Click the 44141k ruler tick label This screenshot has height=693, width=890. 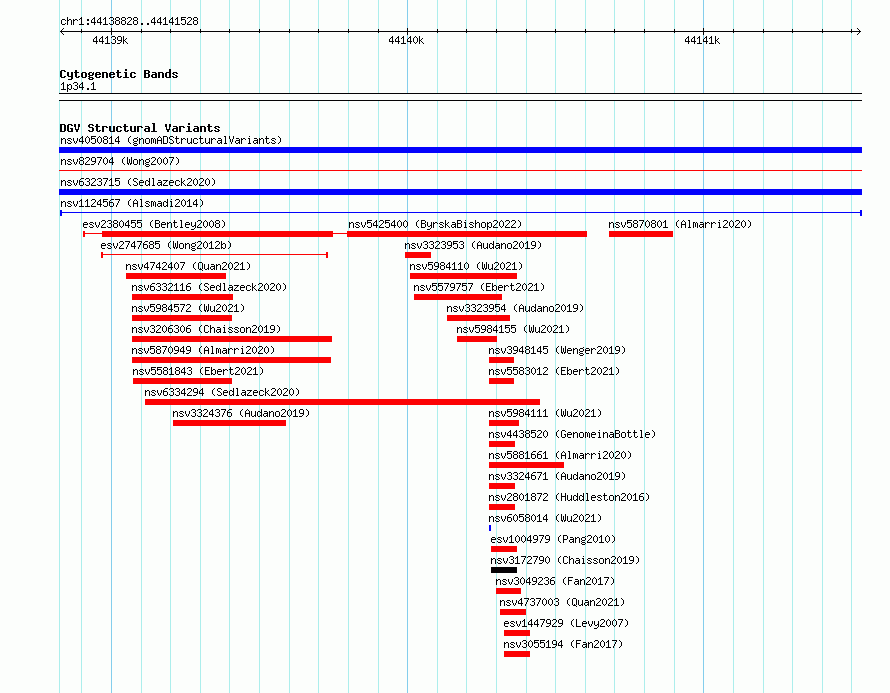pyautogui.click(x=702, y=40)
